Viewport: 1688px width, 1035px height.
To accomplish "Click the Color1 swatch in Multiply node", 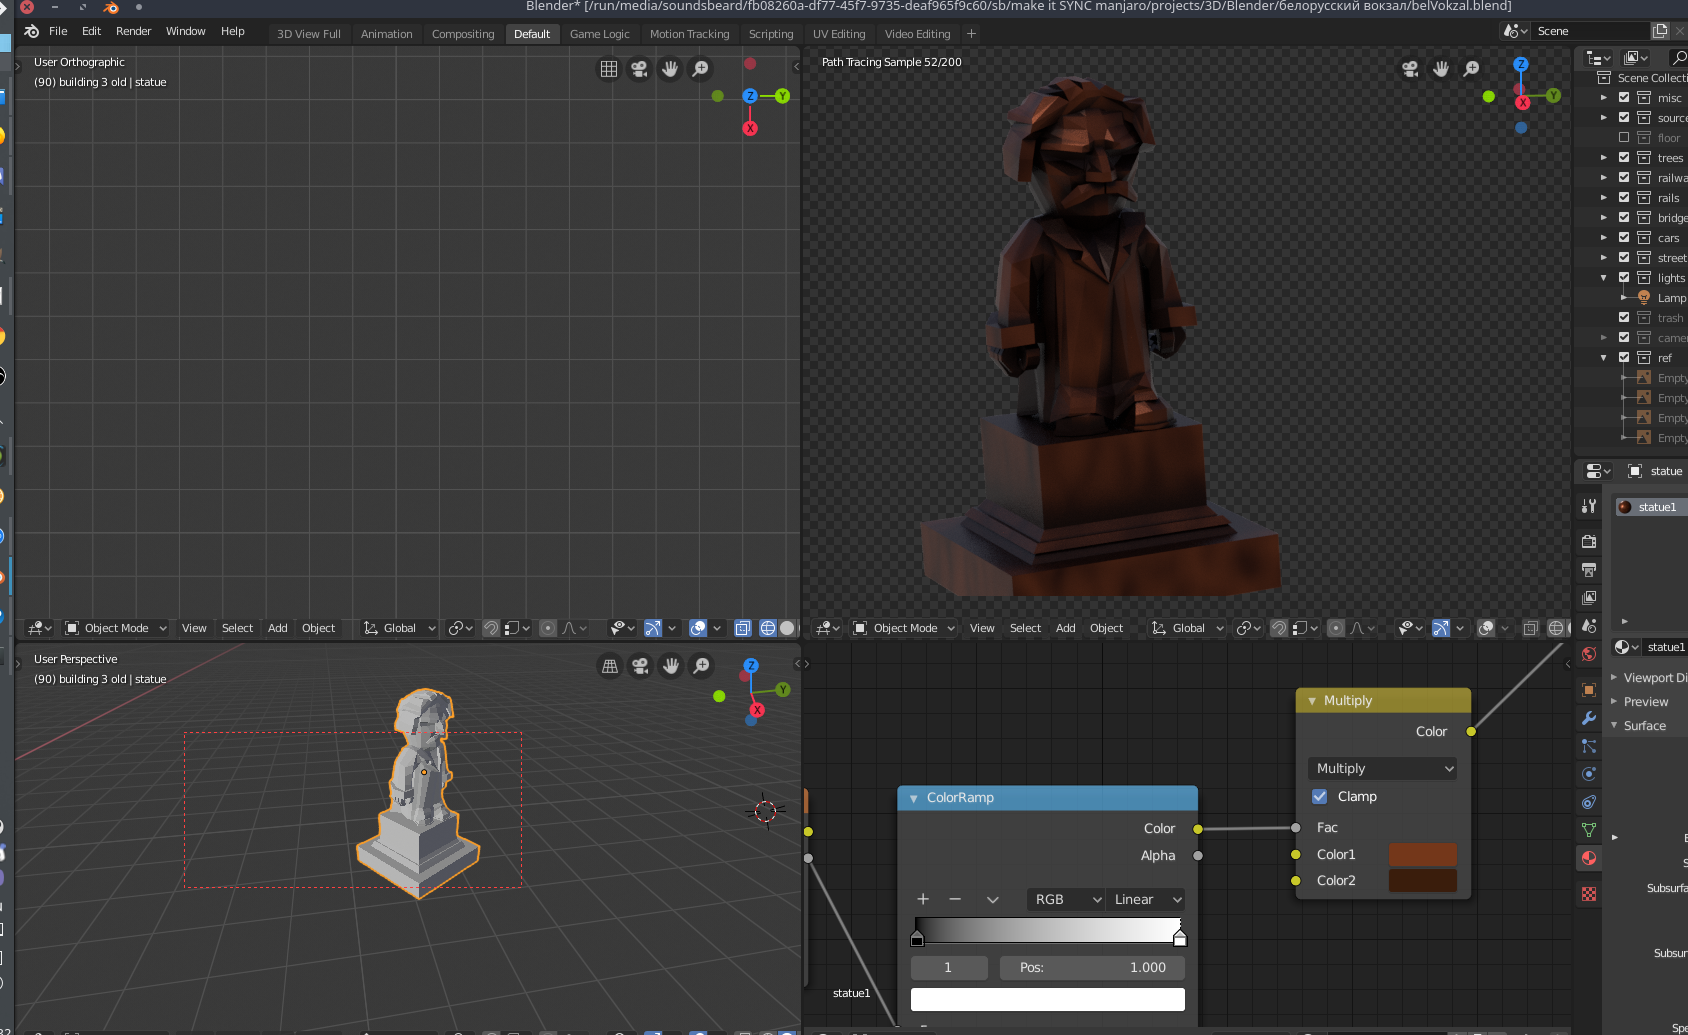I will coord(1422,855).
